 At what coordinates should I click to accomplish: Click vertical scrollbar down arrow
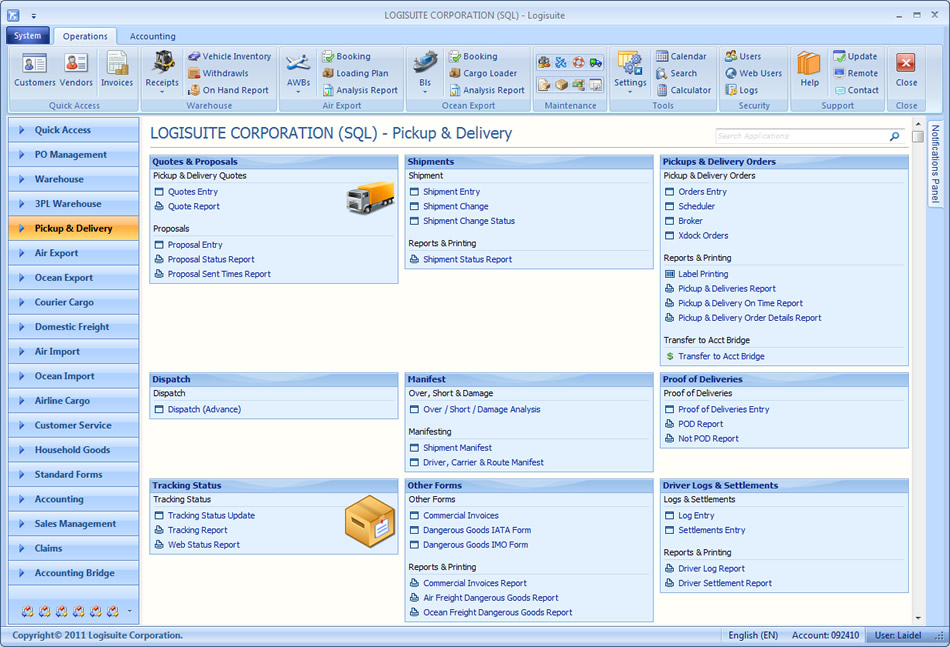point(918,618)
